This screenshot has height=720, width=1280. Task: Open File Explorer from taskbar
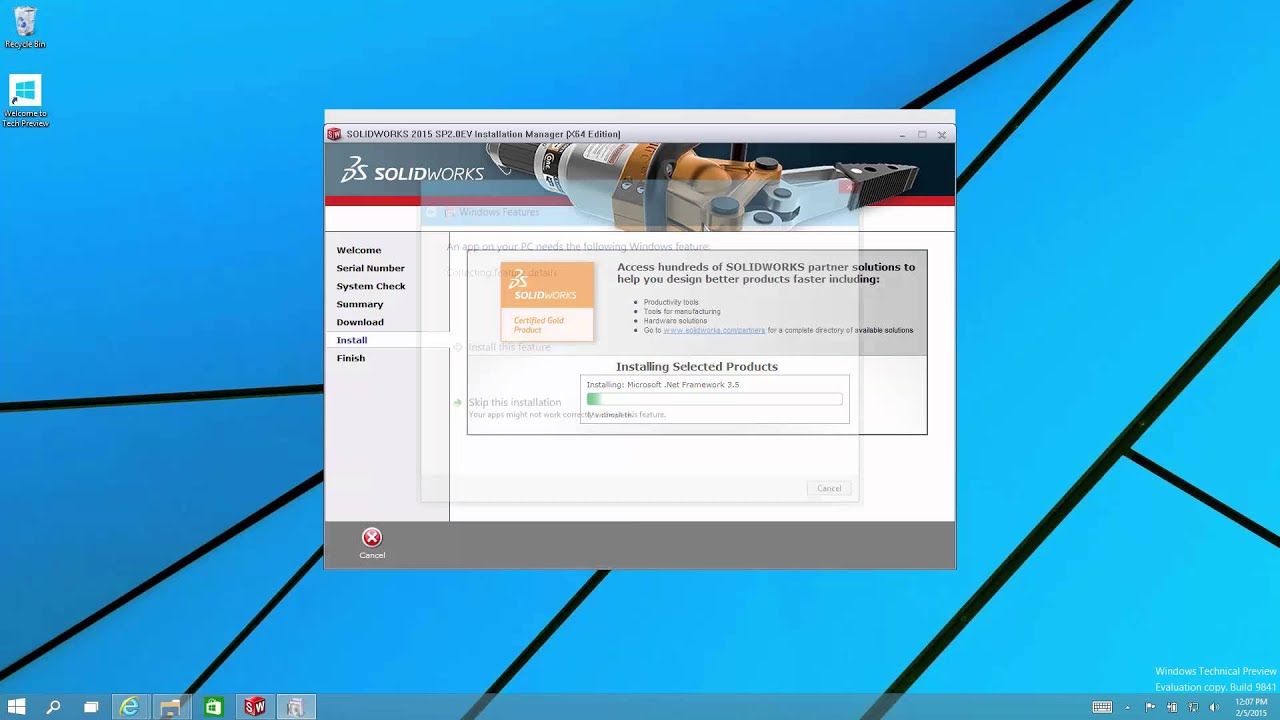point(171,707)
